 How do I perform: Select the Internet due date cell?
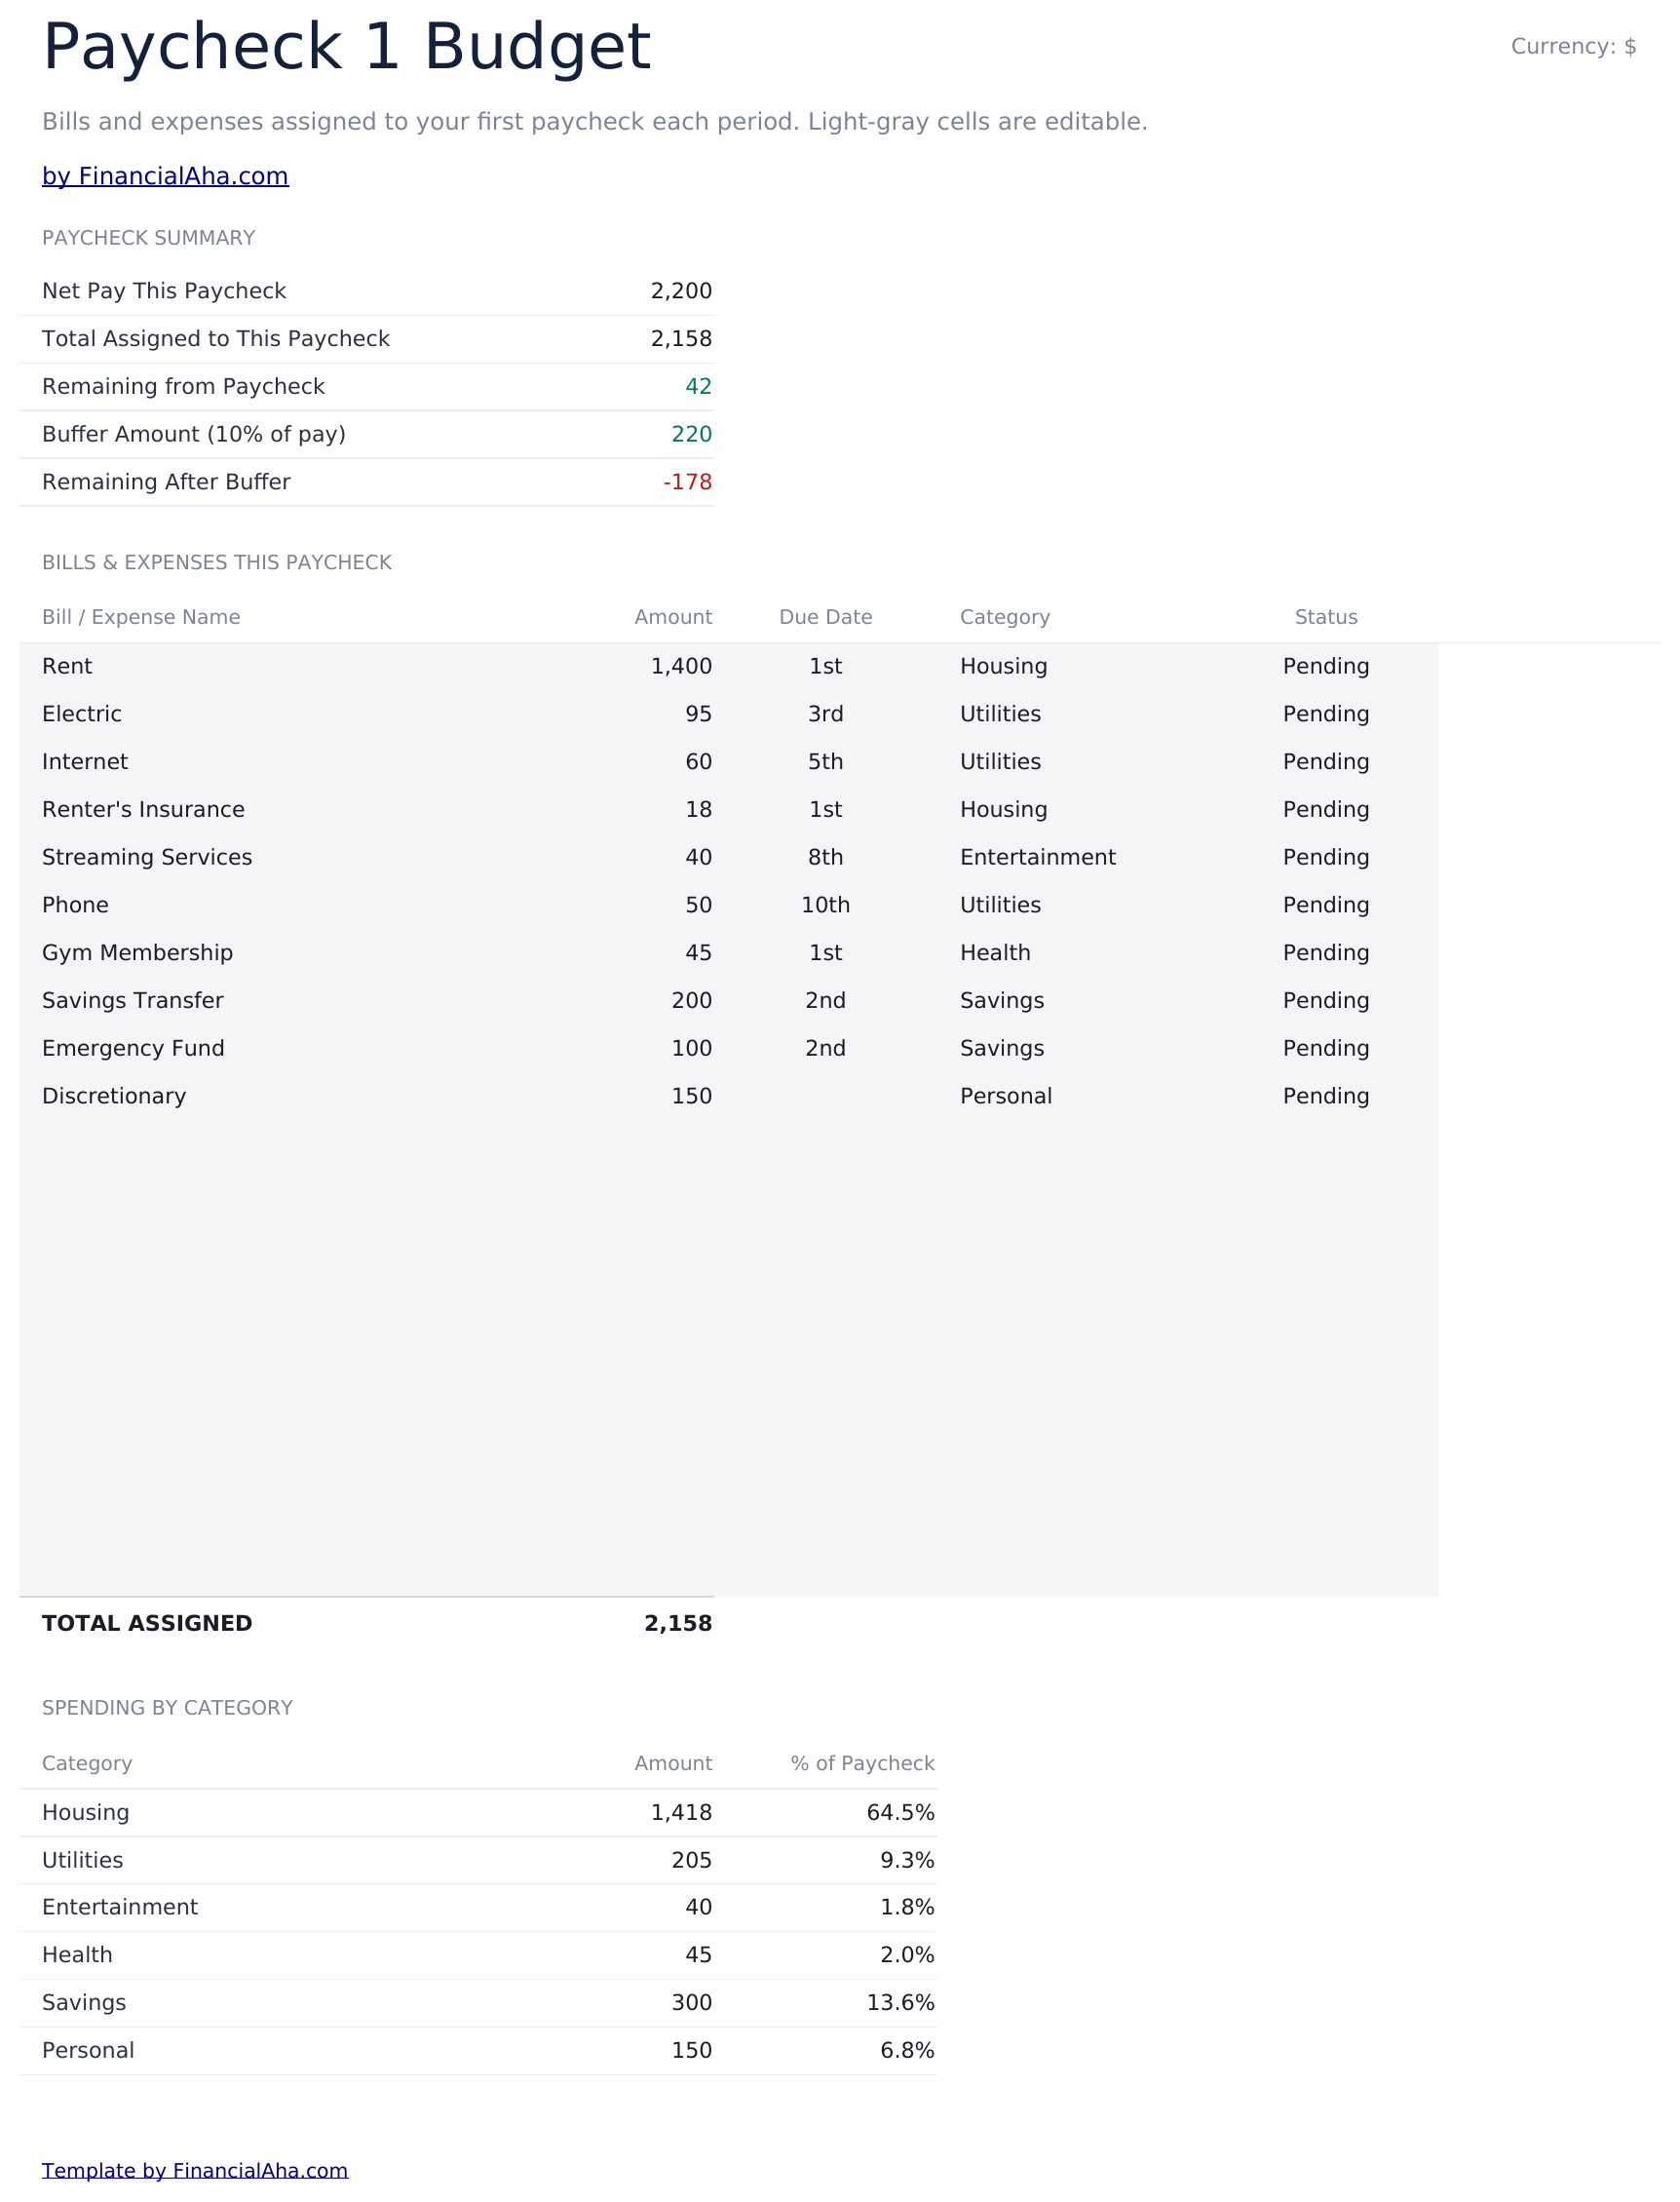[x=825, y=762]
